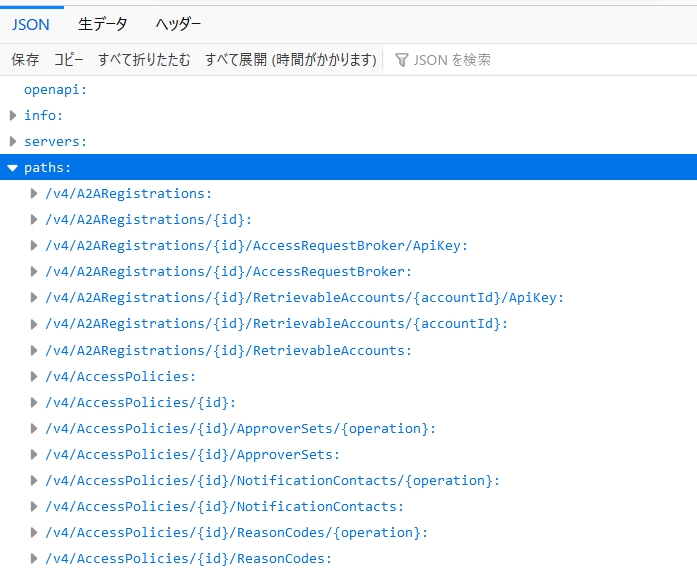Viewport: 697px width, 574px height.
Task: Select the NotificationContacts/{operation} path row
Action: point(348,481)
